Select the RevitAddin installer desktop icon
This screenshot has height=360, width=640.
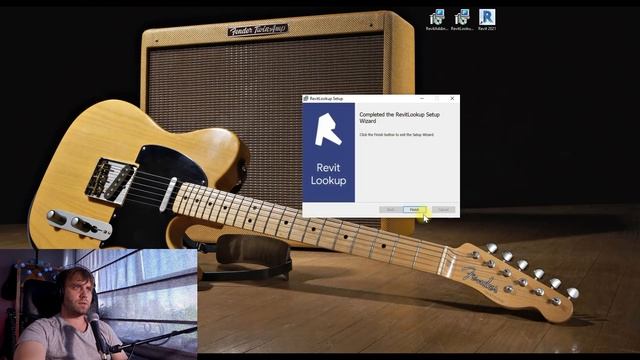[437, 20]
